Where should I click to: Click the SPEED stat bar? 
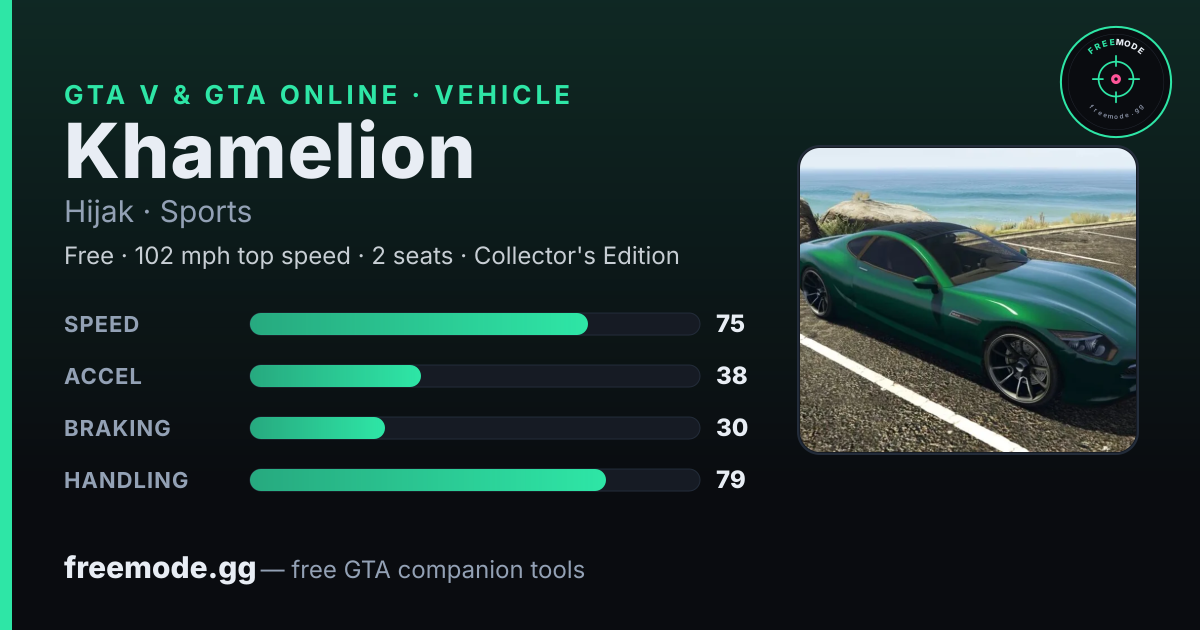474,324
